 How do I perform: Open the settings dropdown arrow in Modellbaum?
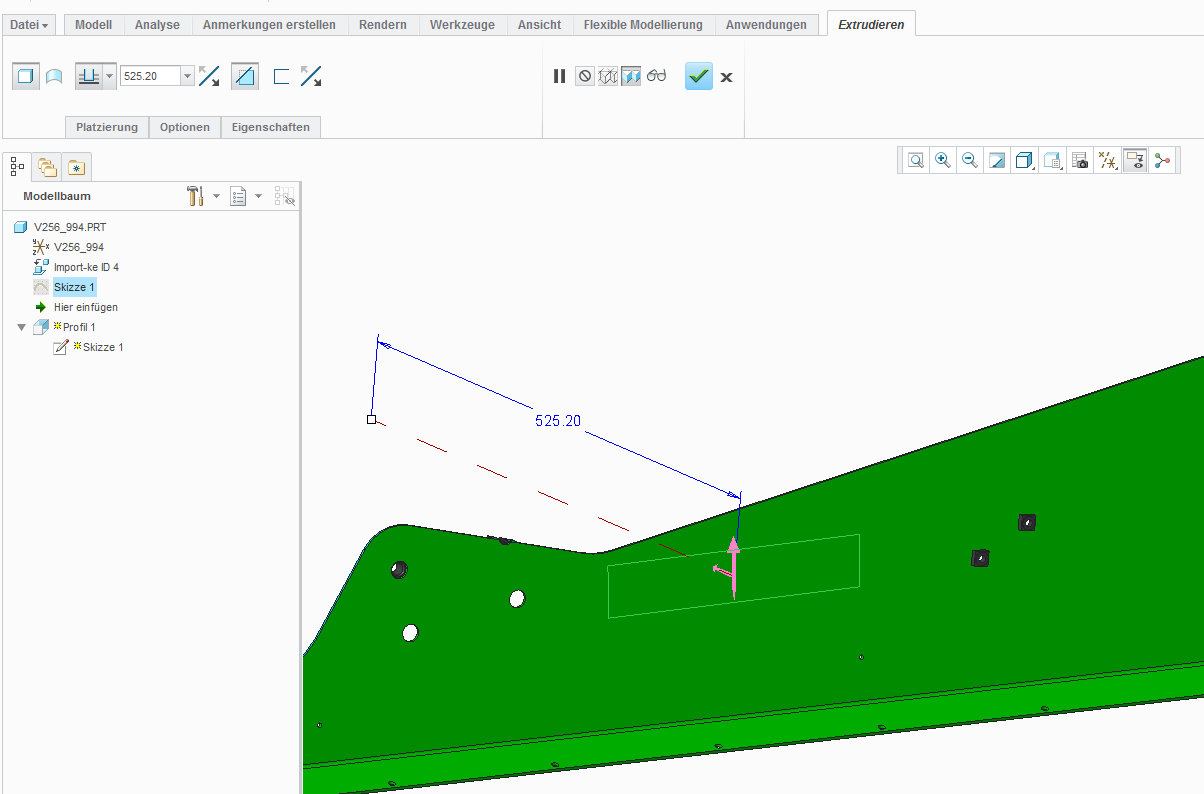click(216, 196)
